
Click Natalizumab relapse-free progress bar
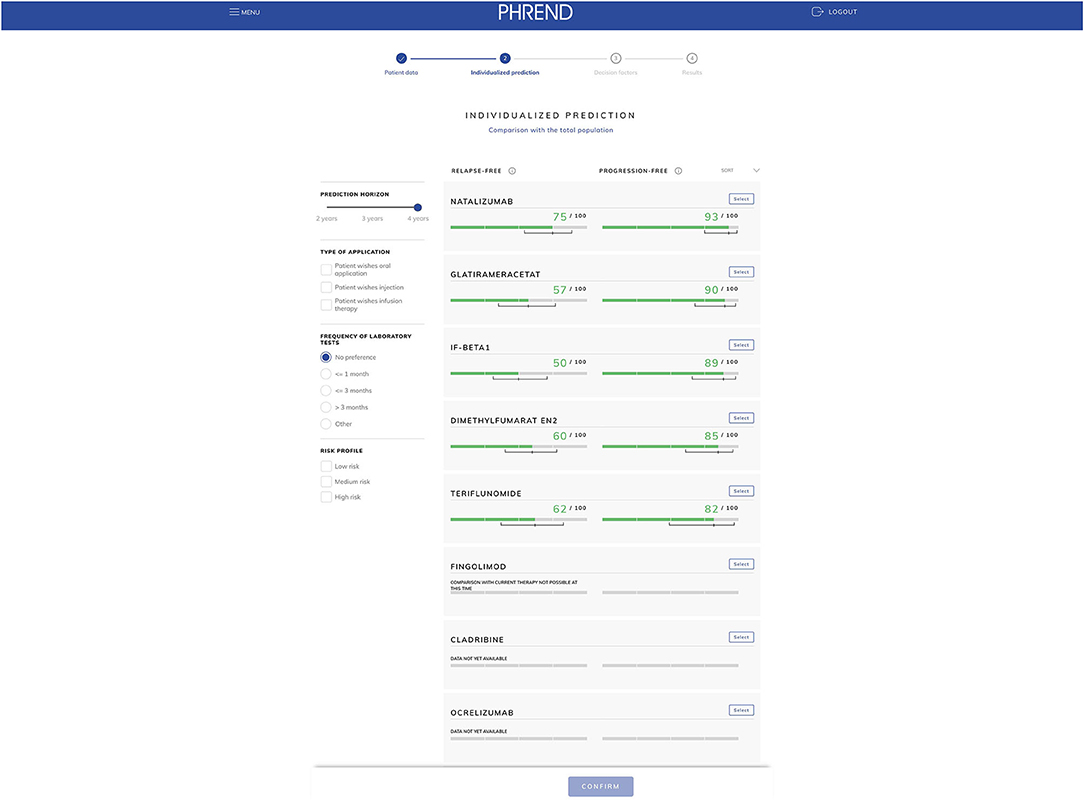[x=518, y=227]
